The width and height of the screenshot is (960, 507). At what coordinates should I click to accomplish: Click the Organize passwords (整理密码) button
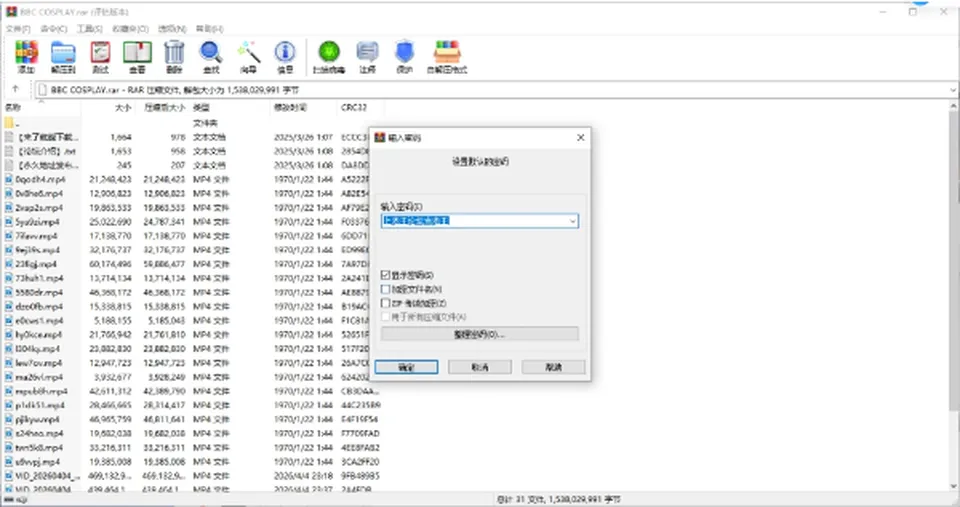(x=479, y=334)
